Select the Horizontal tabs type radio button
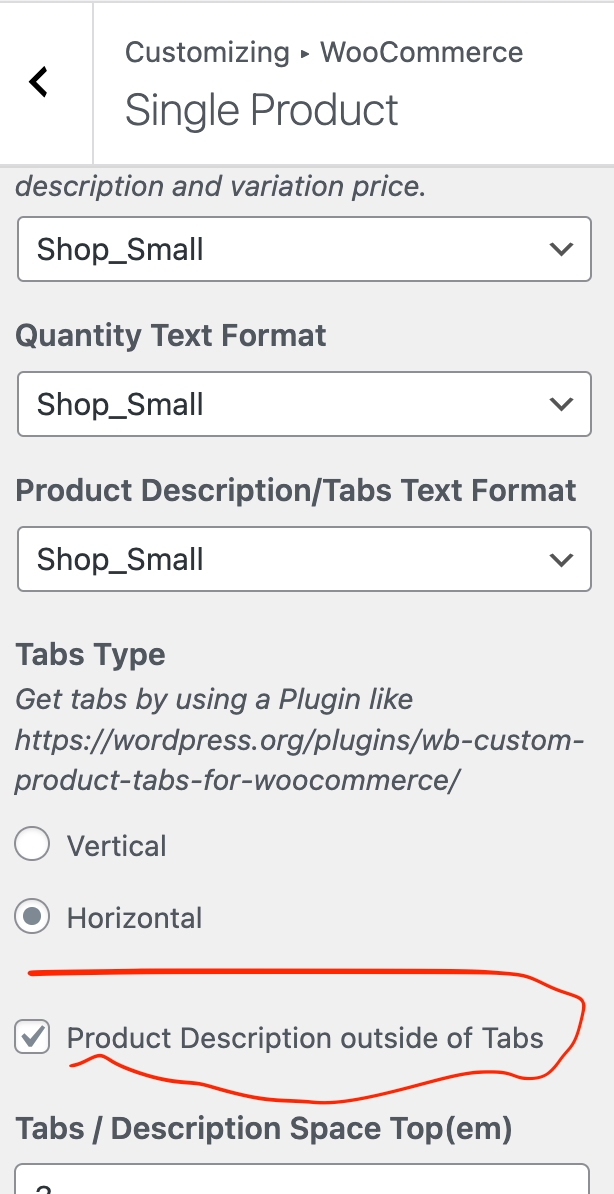The height and width of the screenshot is (1194, 614). pos(31,917)
